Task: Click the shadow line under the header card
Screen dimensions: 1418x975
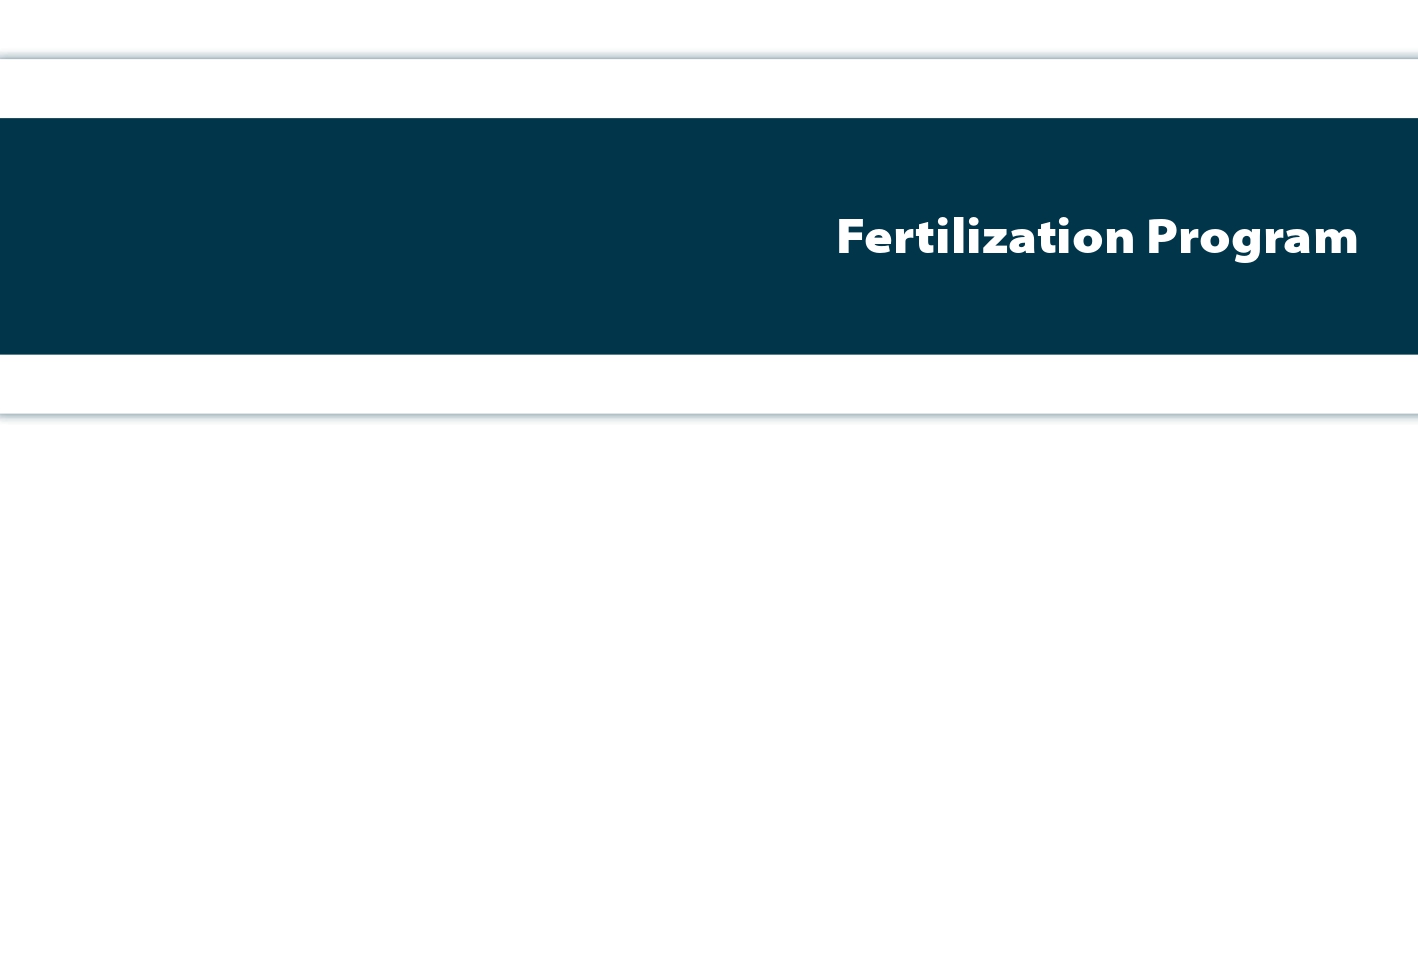Action: (x=700, y=415)
